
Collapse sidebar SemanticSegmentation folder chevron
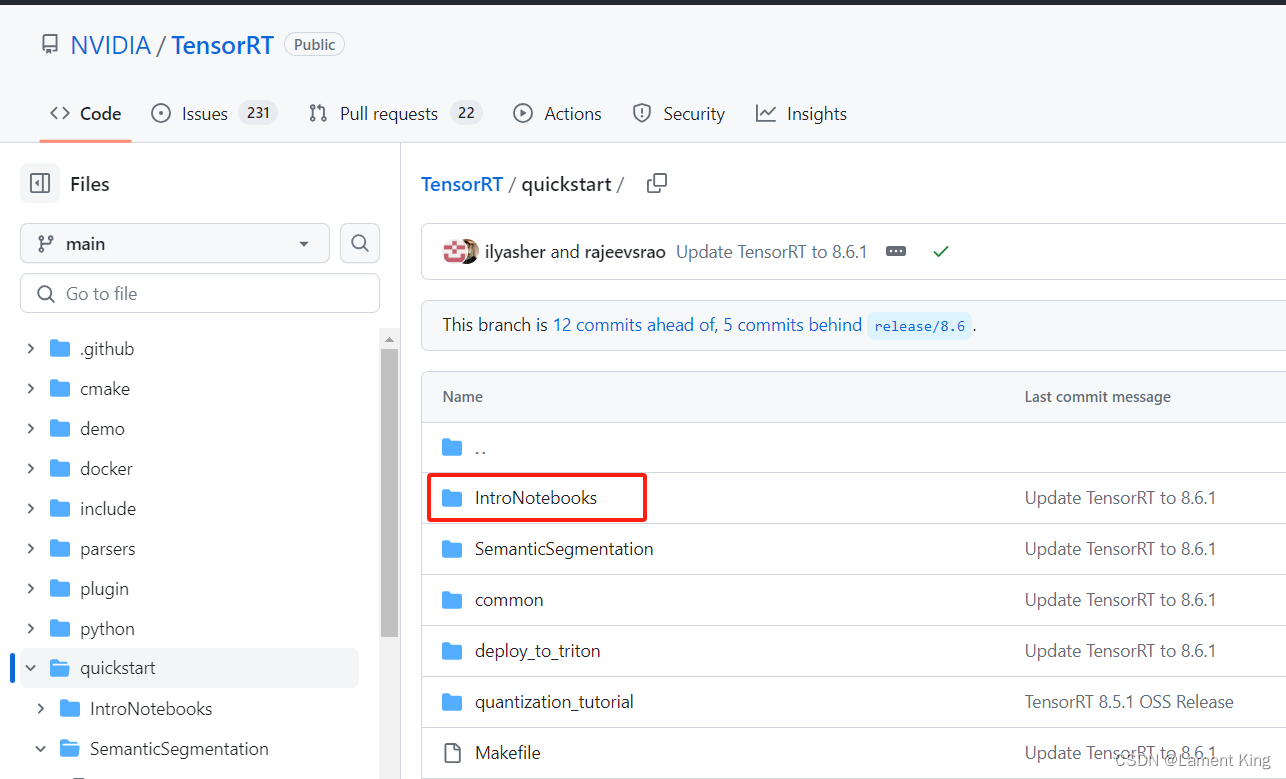(41, 749)
